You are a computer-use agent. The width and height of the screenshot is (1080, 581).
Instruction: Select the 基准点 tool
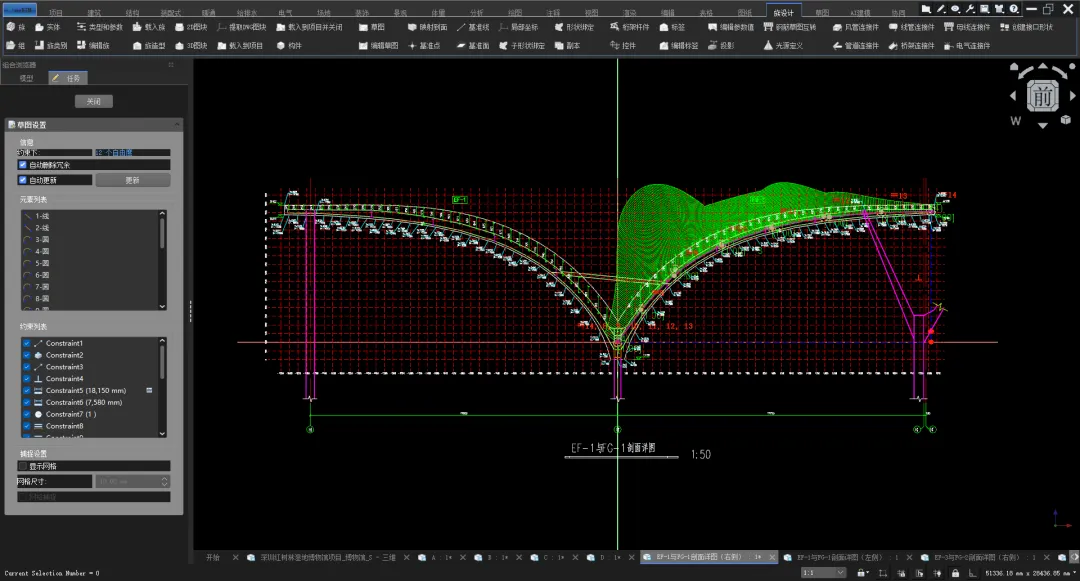pyautogui.click(x=424, y=45)
